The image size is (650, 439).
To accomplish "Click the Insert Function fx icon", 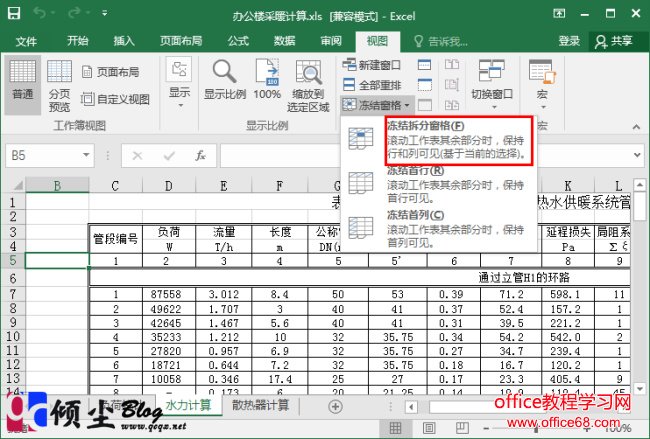I will click(x=200, y=156).
